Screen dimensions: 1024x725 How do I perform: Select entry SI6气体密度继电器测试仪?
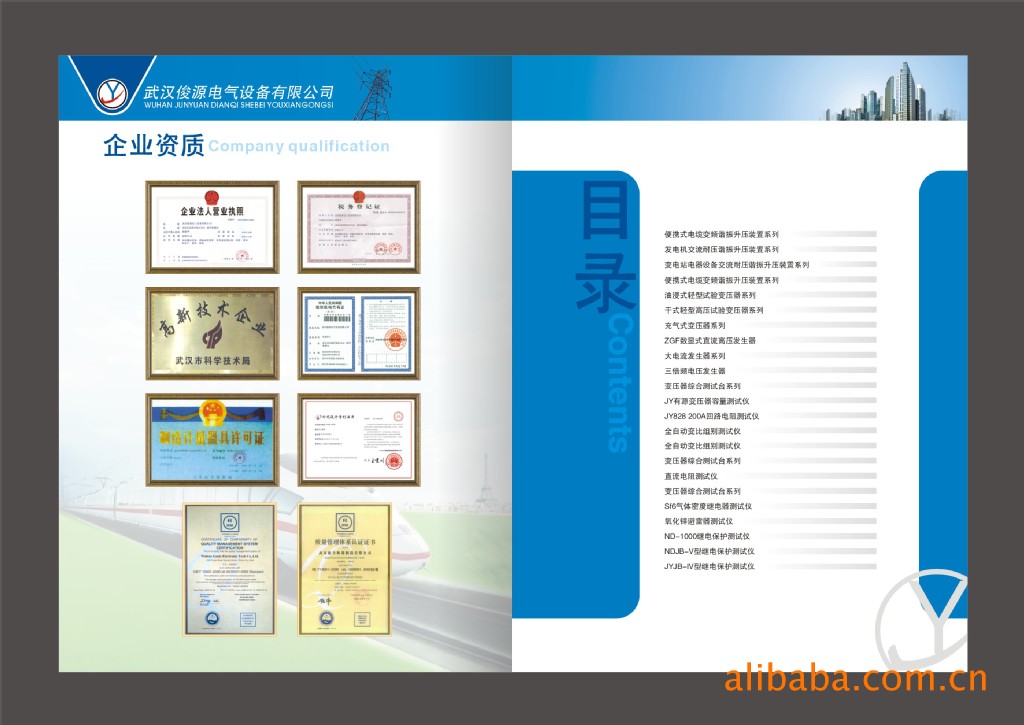tap(708, 506)
